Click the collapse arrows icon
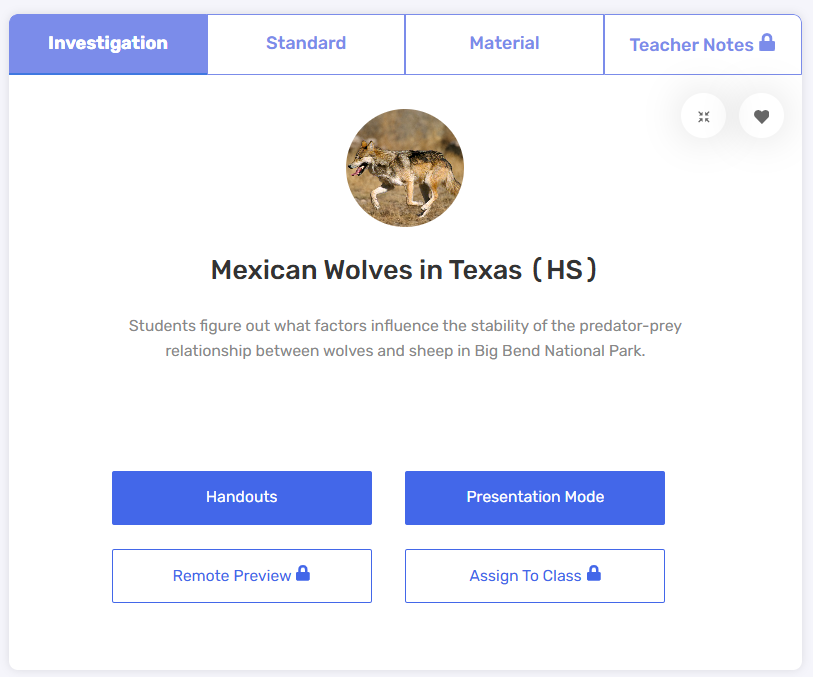This screenshot has width=813, height=677. tap(703, 116)
